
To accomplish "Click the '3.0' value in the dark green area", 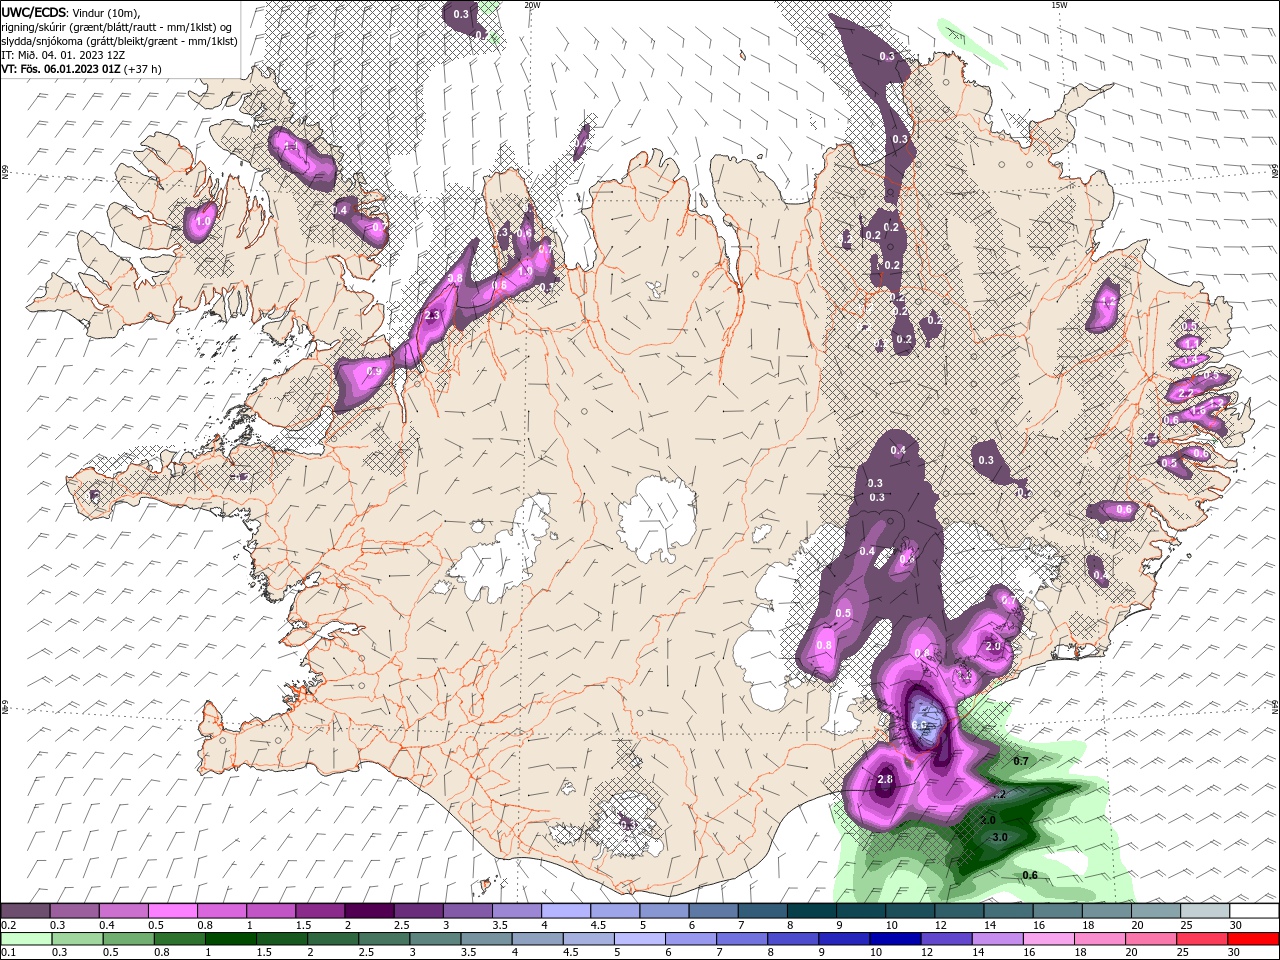I will (x=998, y=837).
